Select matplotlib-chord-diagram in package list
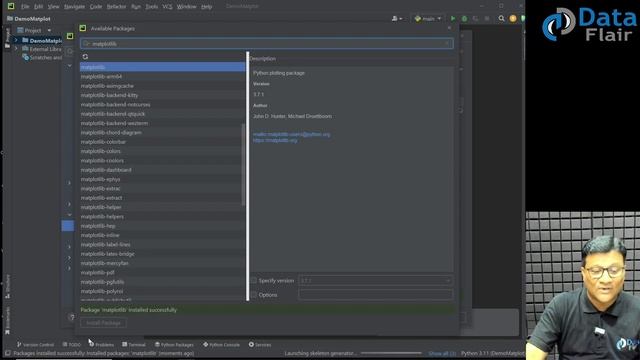Screen dimensions: 640x360 pos(162,133)
